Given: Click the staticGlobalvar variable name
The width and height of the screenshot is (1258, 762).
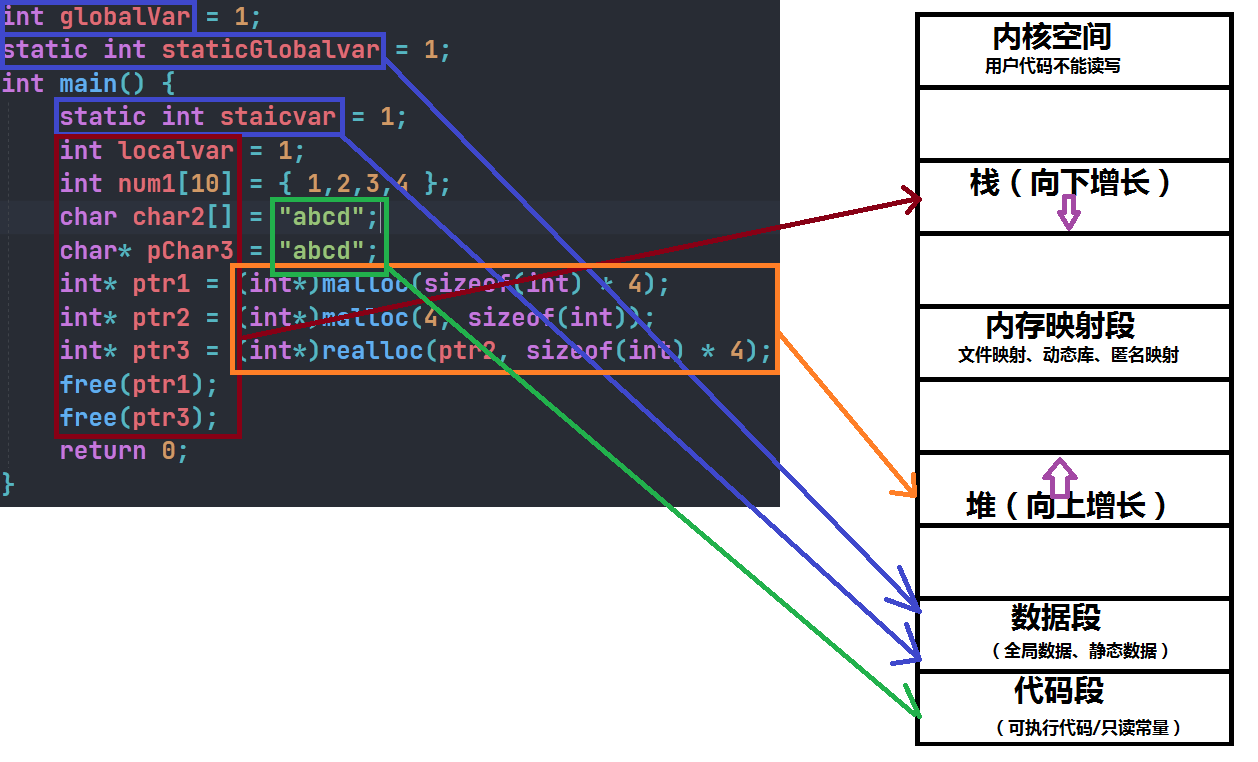Looking at the screenshot, I should point(270,50).
